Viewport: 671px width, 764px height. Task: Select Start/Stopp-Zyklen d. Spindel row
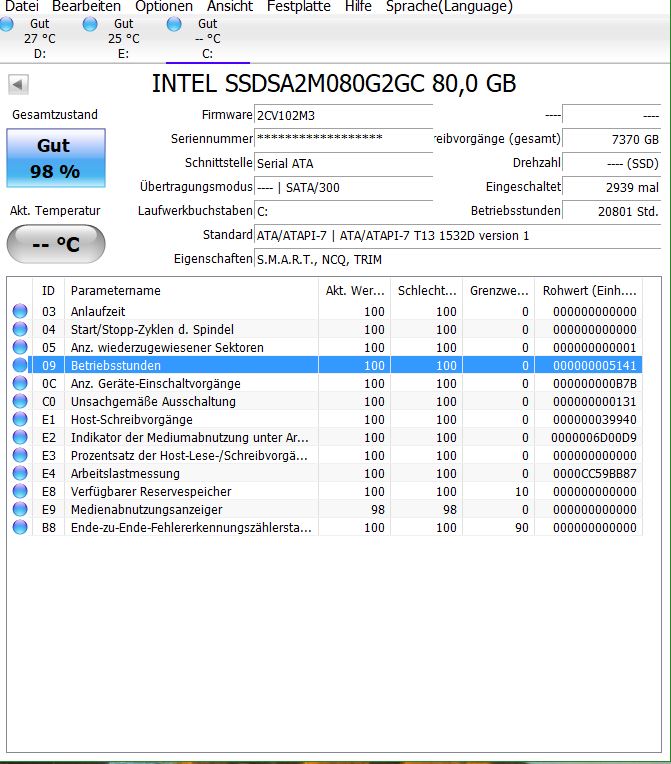326,329
